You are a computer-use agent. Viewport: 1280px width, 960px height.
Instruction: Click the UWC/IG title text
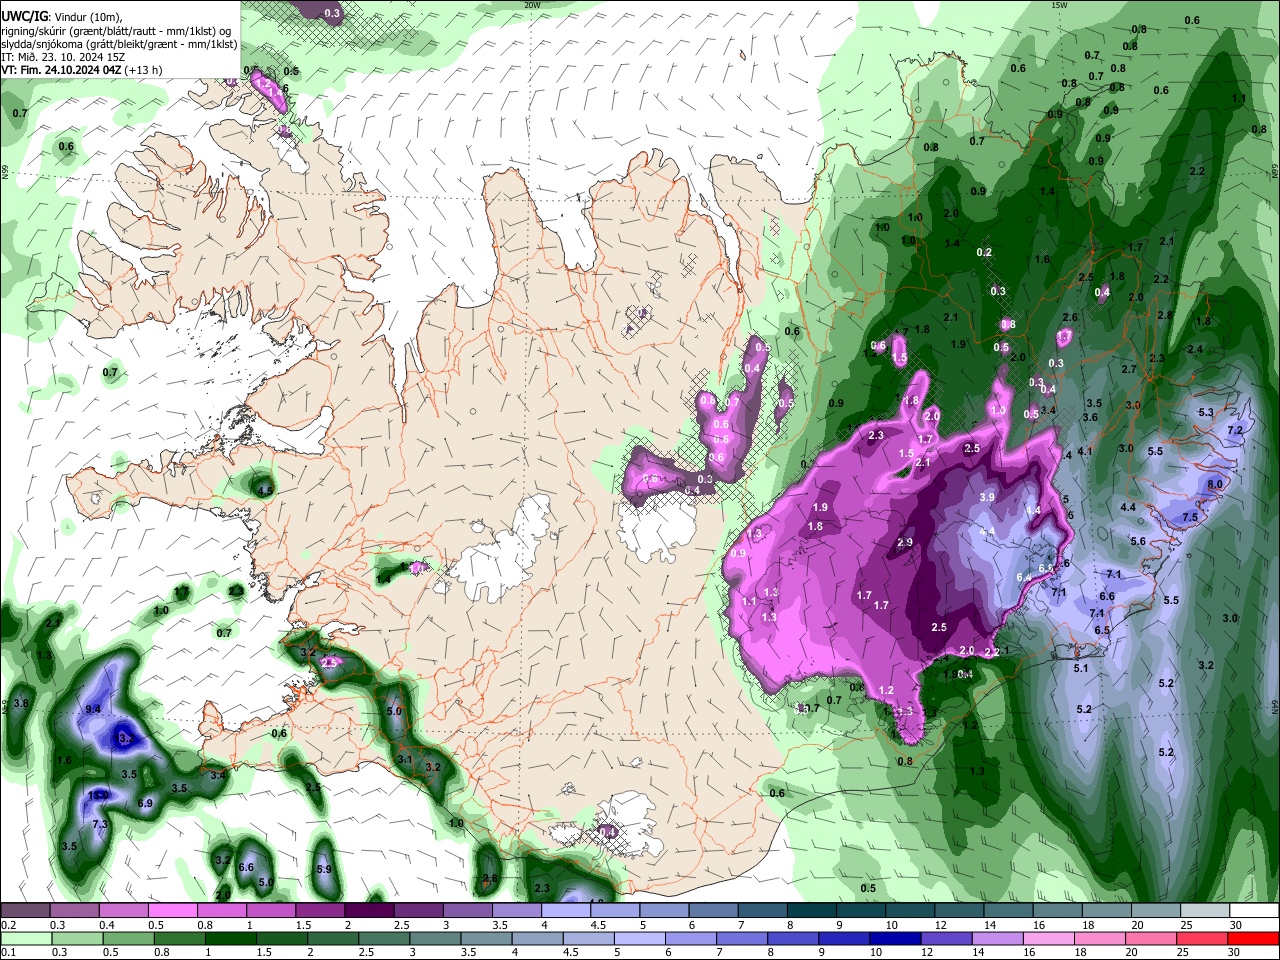[24, 17]
